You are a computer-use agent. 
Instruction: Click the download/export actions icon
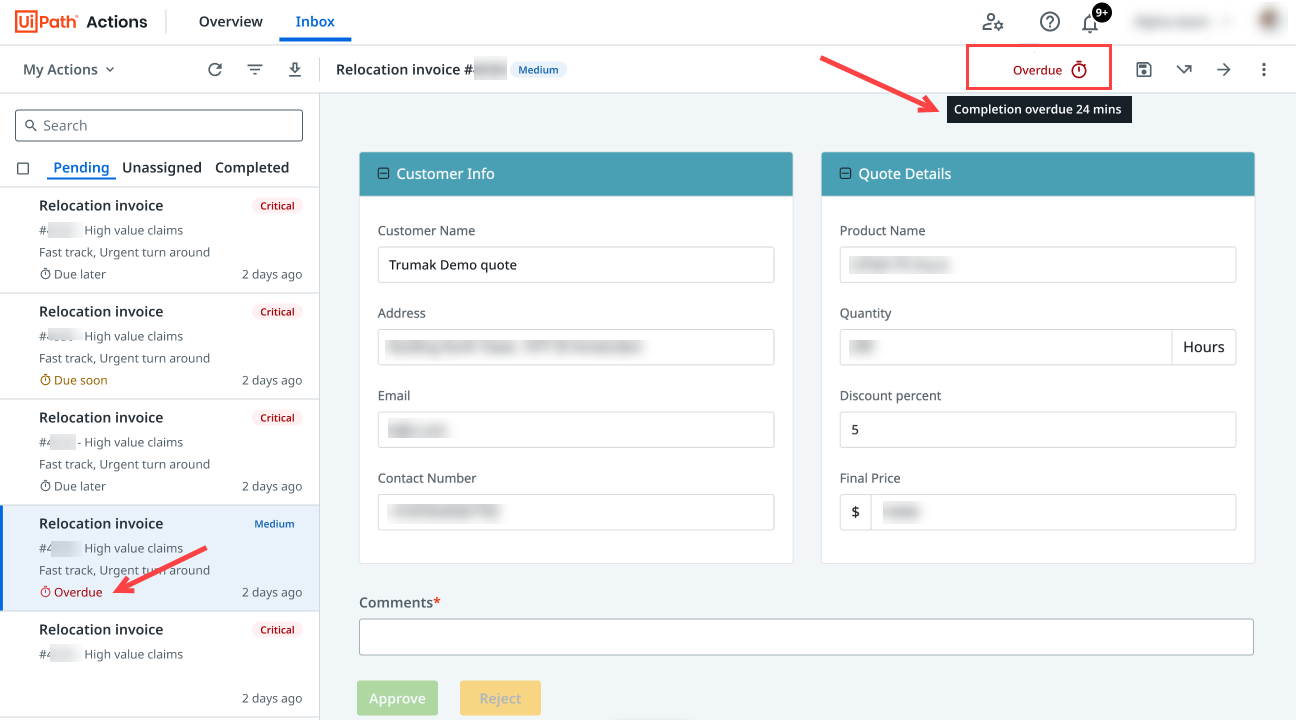pos(294,70)
